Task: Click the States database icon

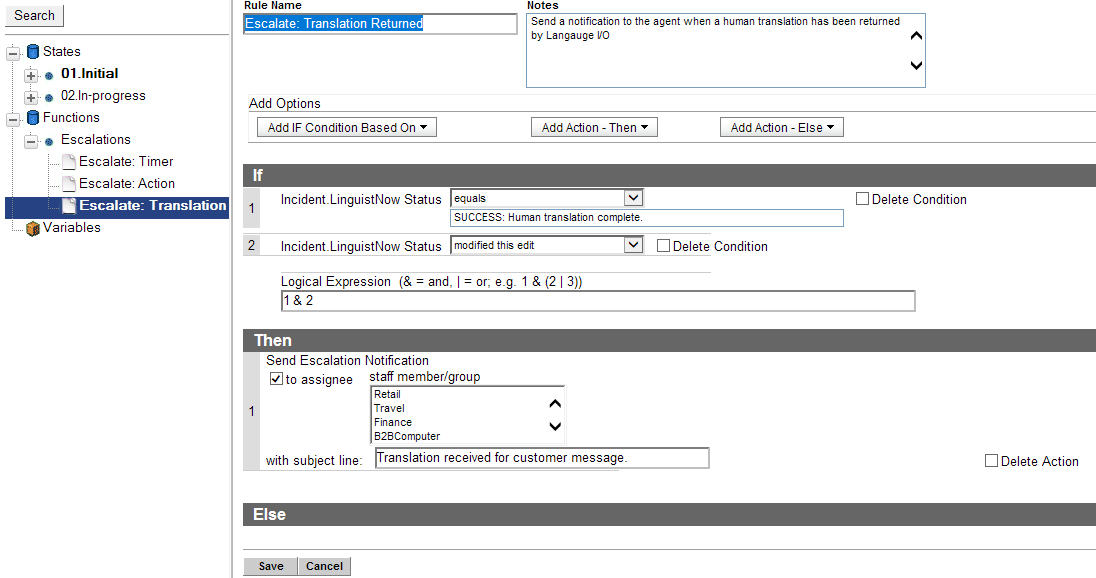Action: pyautogui.click(x=33, y=52)
